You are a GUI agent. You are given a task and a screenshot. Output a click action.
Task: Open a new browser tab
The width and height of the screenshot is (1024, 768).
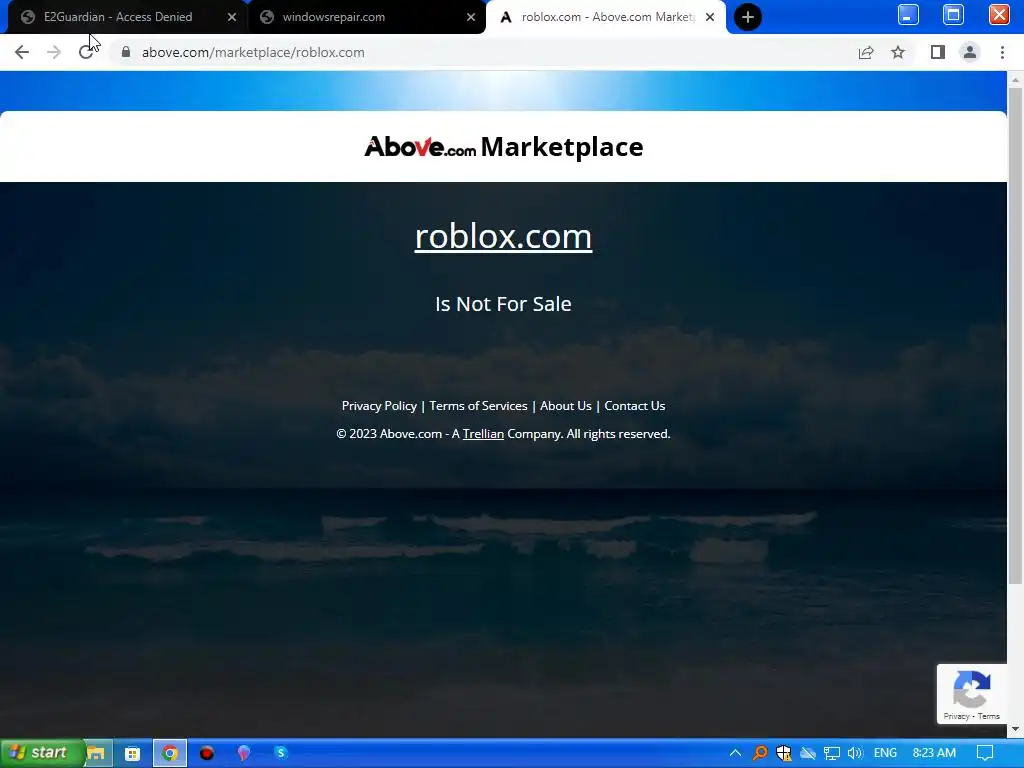pyautogui.click(x=748, y=17)
